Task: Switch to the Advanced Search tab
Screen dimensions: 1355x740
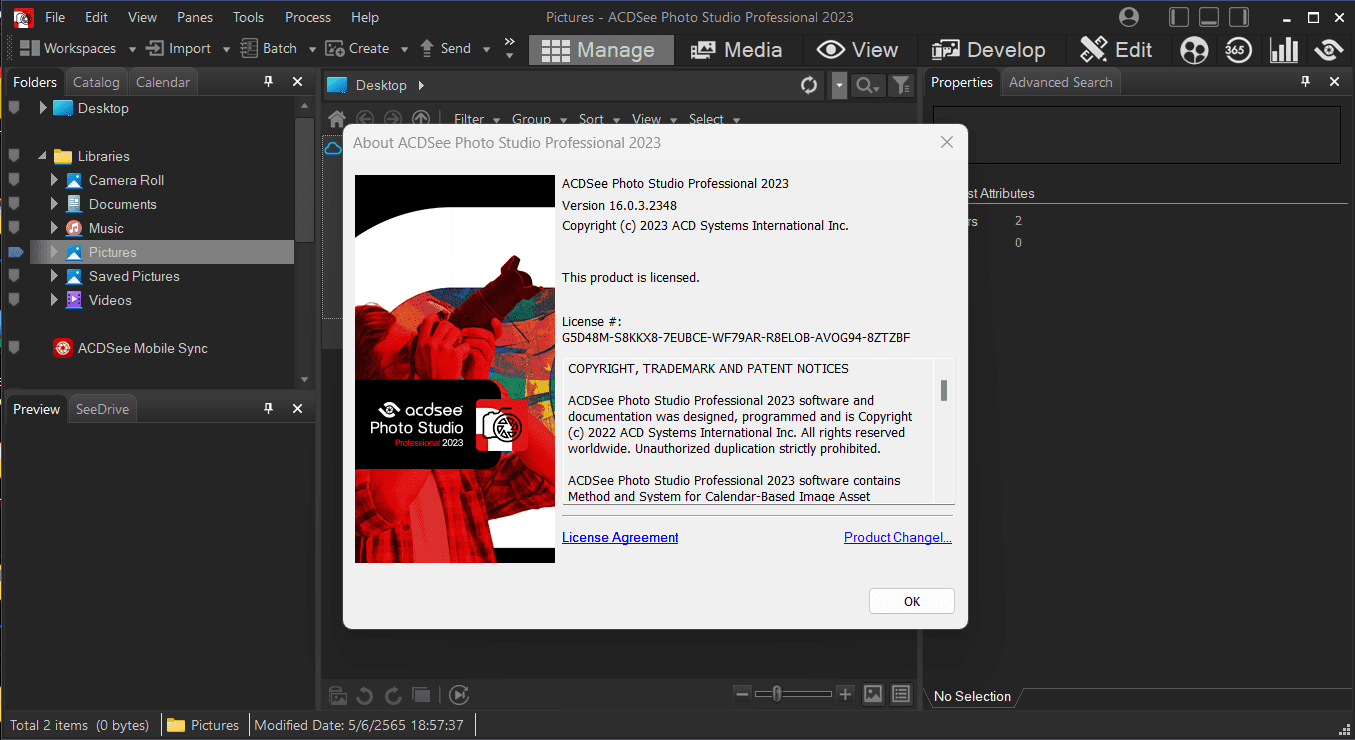Action: [x=1061, y=82]
